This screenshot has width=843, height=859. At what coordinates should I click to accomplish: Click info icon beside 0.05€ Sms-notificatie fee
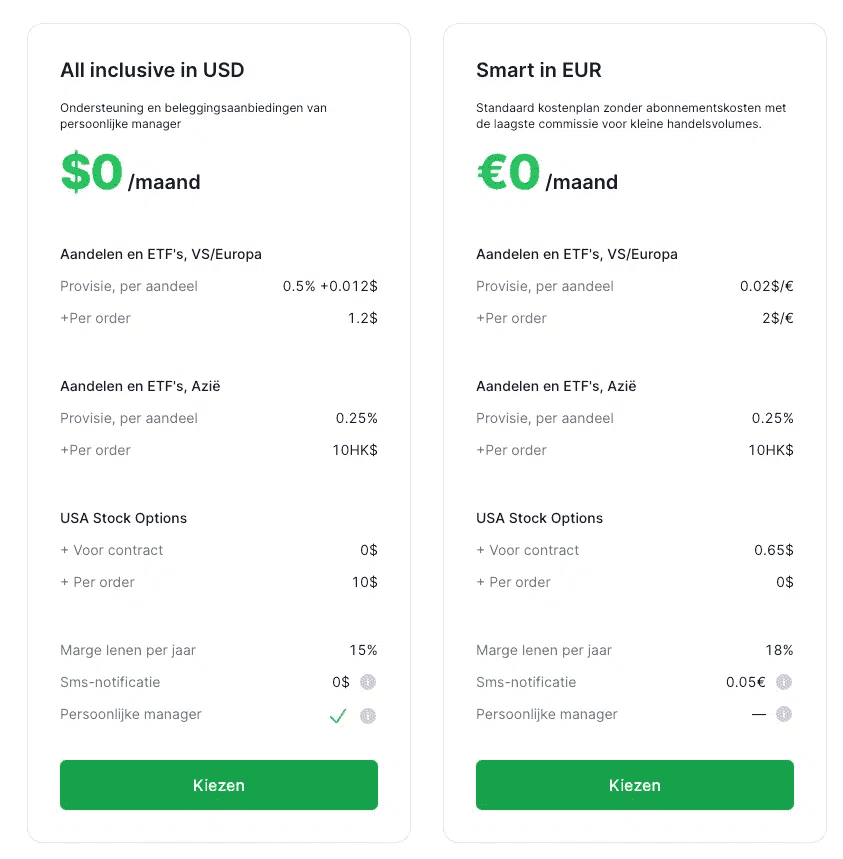coord(784,683)
